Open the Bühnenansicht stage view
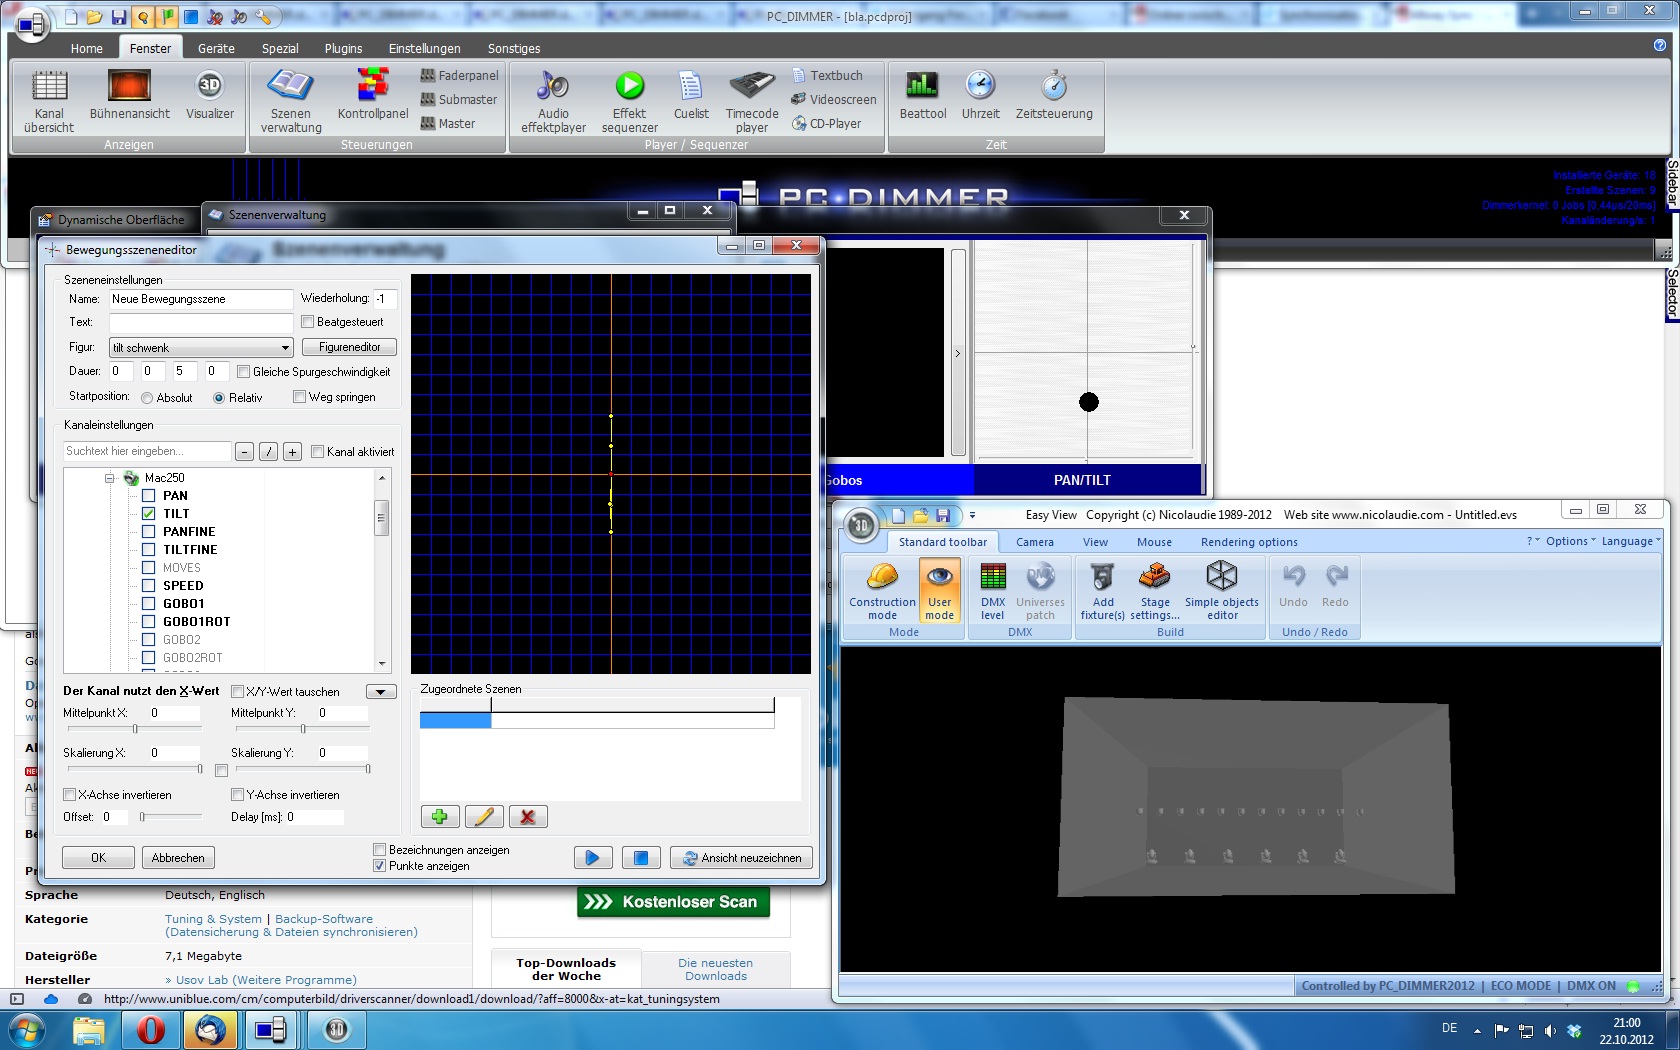The height and width of the screenshot is (1050, 1680). [129, 95]
